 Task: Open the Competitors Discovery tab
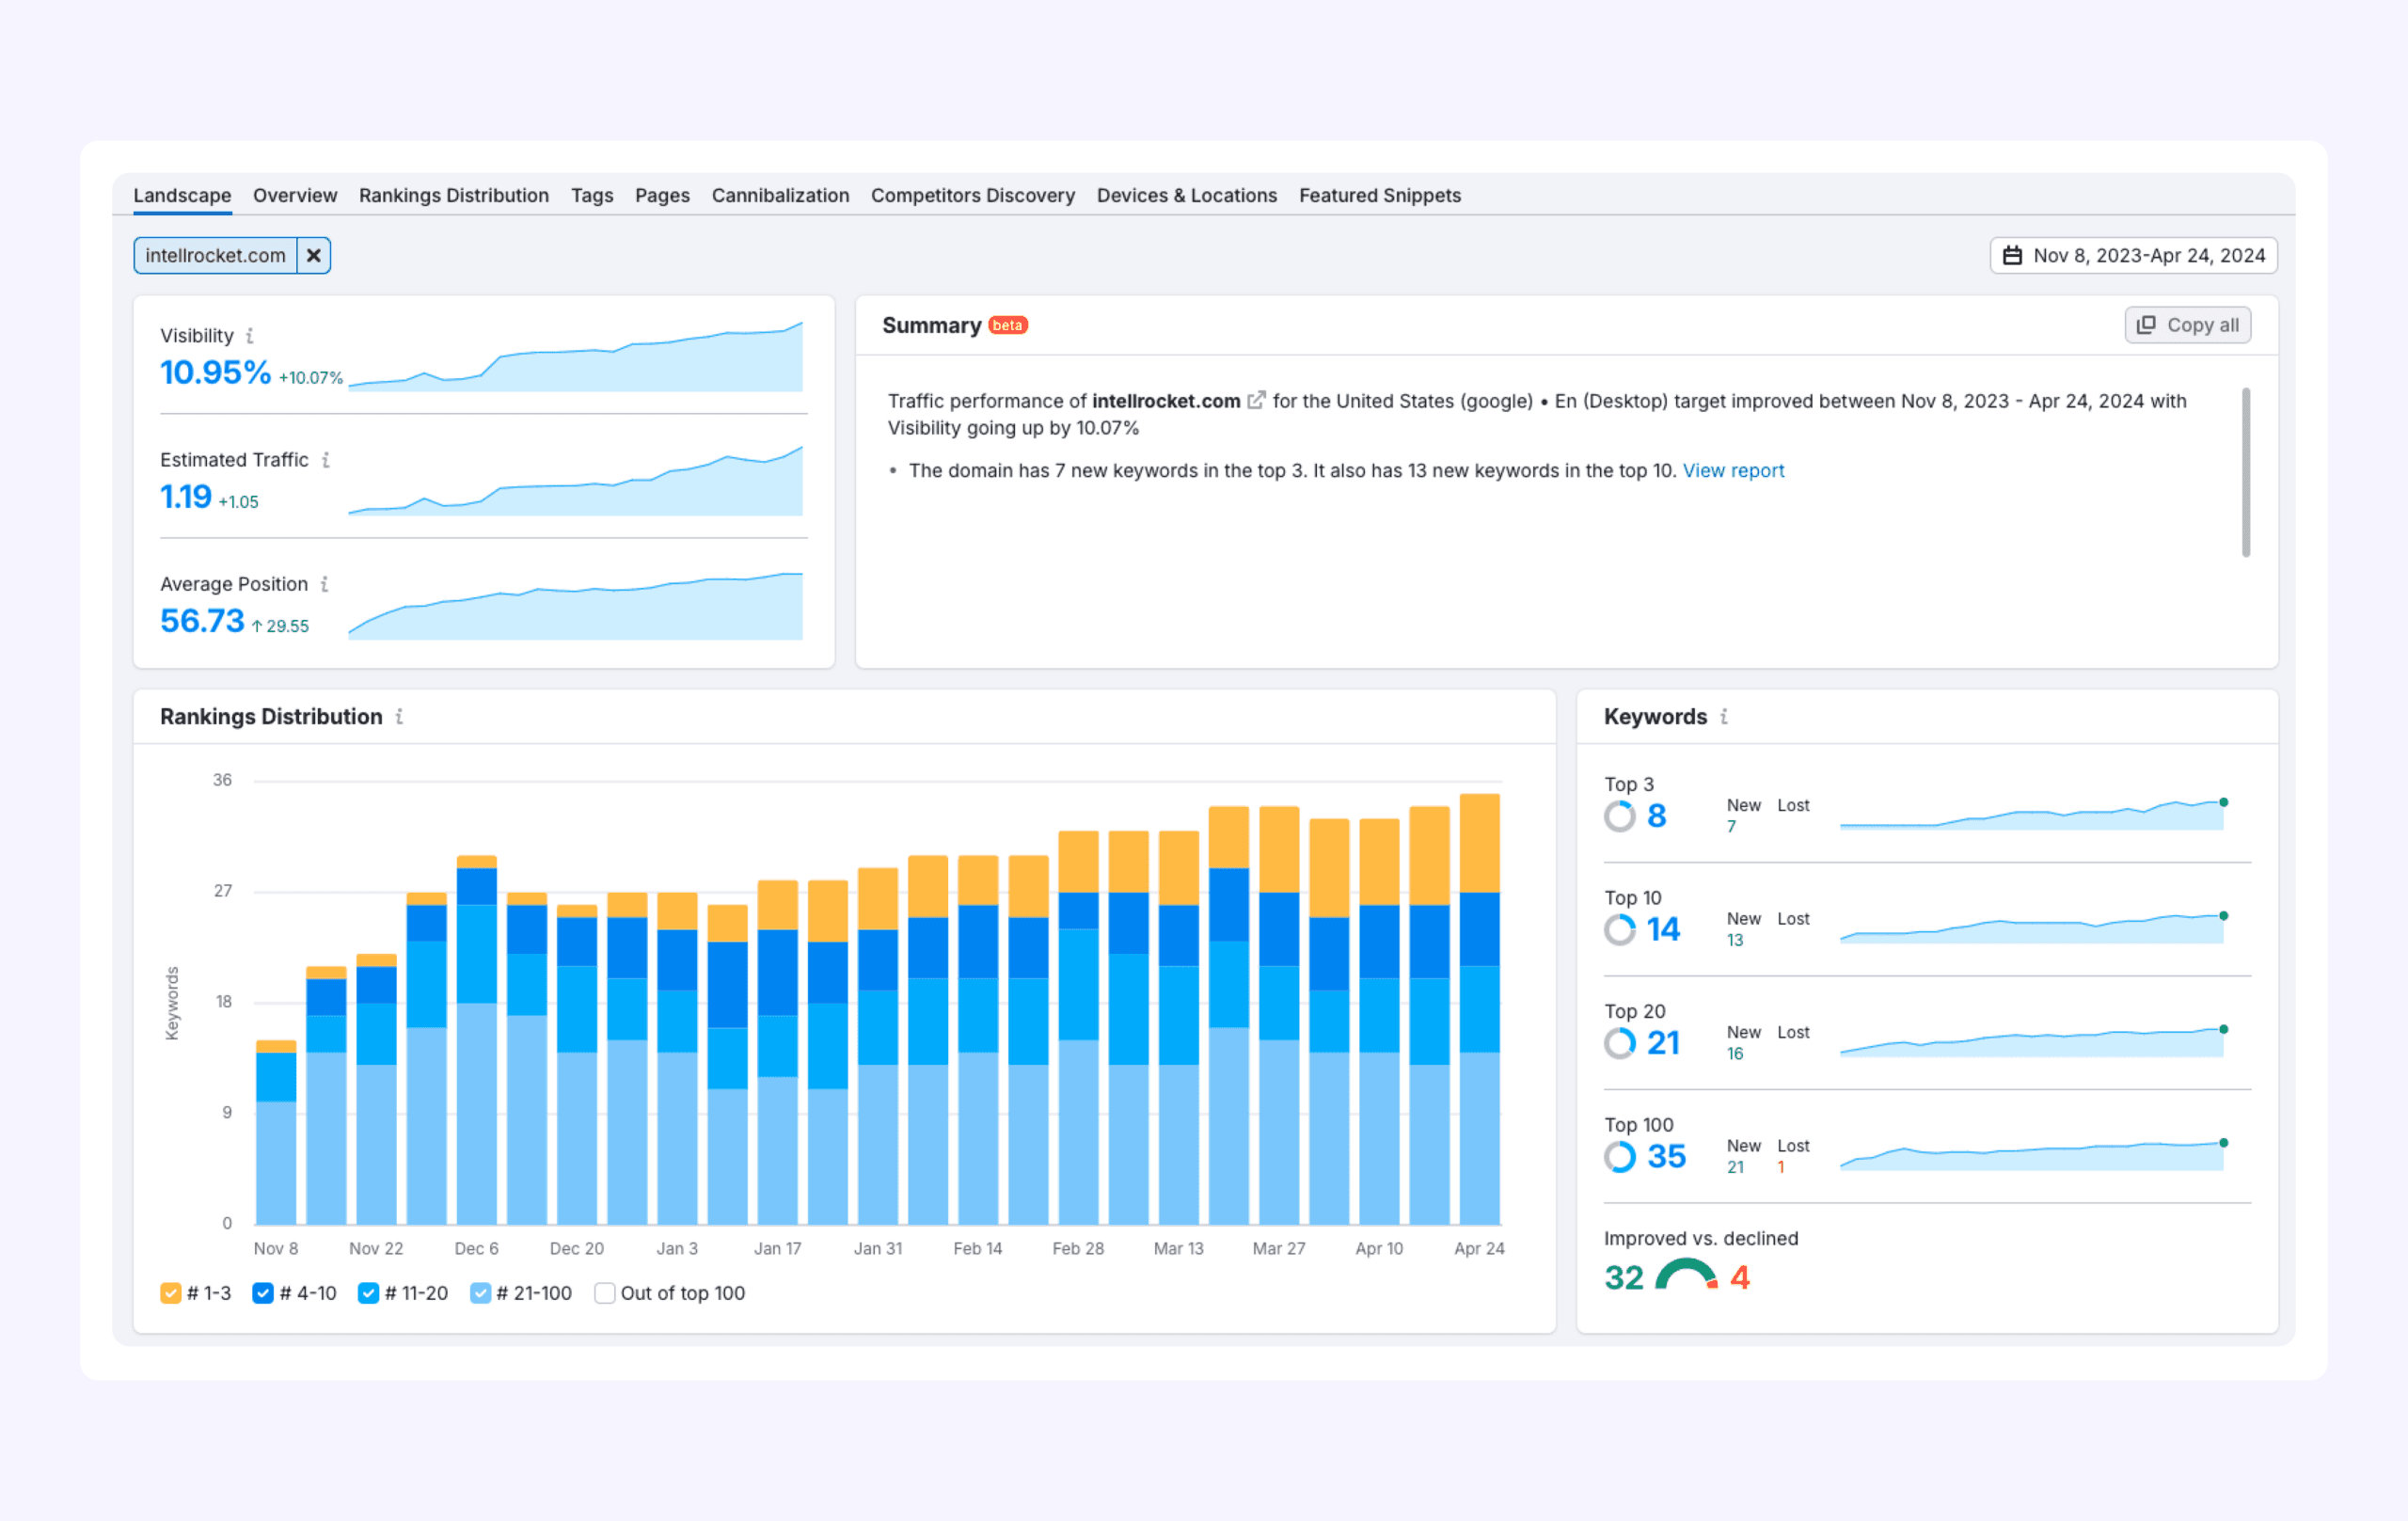(x=972, y=195)
